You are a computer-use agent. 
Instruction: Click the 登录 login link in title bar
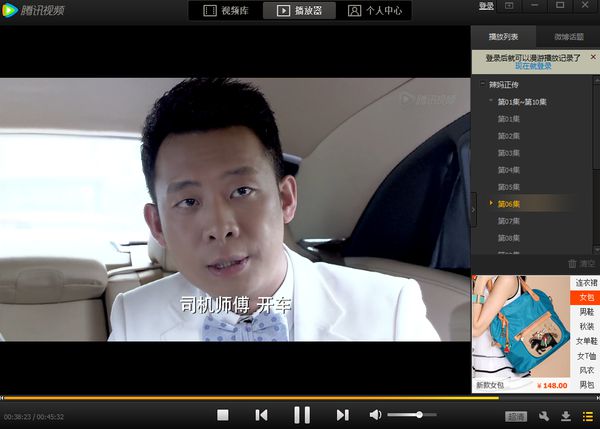[x=486, y=6]
